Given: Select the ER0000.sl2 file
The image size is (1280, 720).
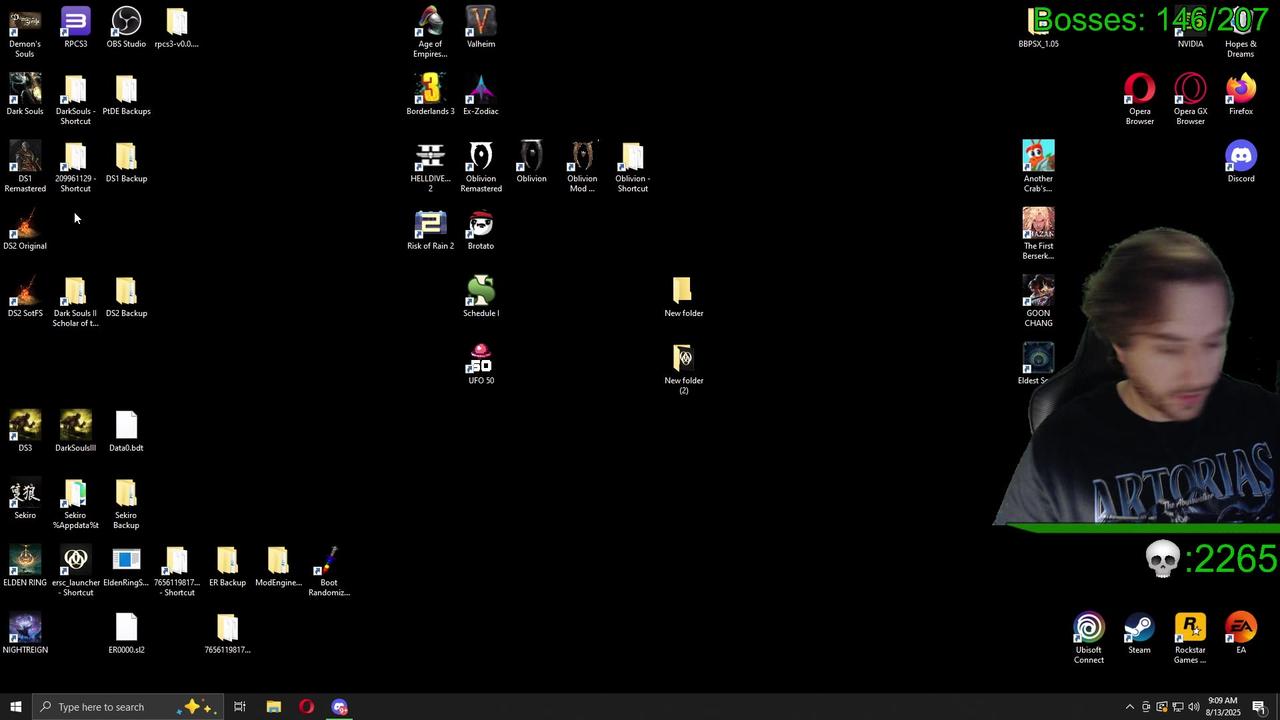Looking at the screenshot, I should [126, 633].
